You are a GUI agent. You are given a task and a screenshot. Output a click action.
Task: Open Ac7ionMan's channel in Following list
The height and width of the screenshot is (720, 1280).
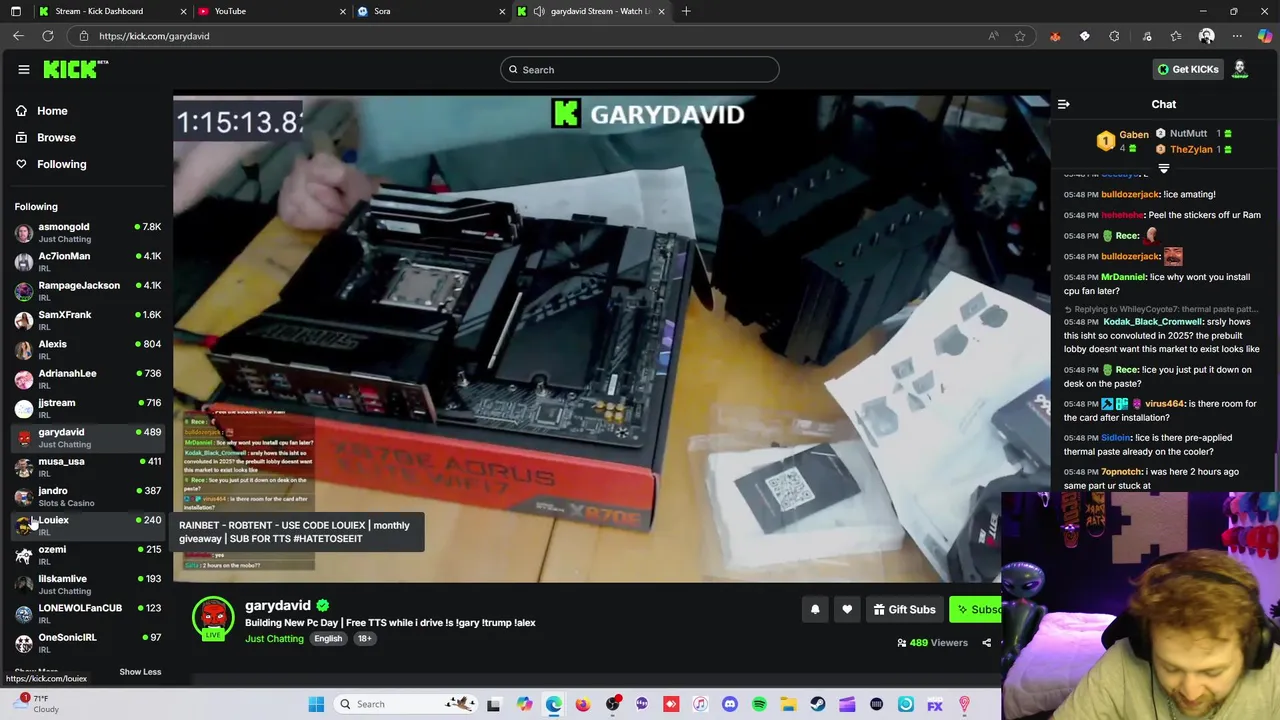click(x=88, y=261)
